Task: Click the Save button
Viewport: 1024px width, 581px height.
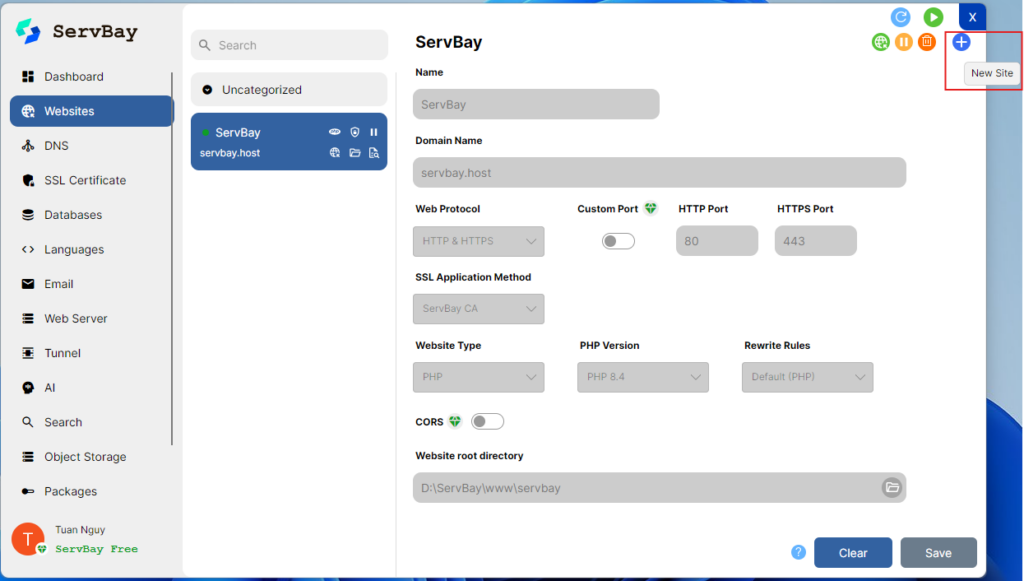Action: tap(938, 553)
